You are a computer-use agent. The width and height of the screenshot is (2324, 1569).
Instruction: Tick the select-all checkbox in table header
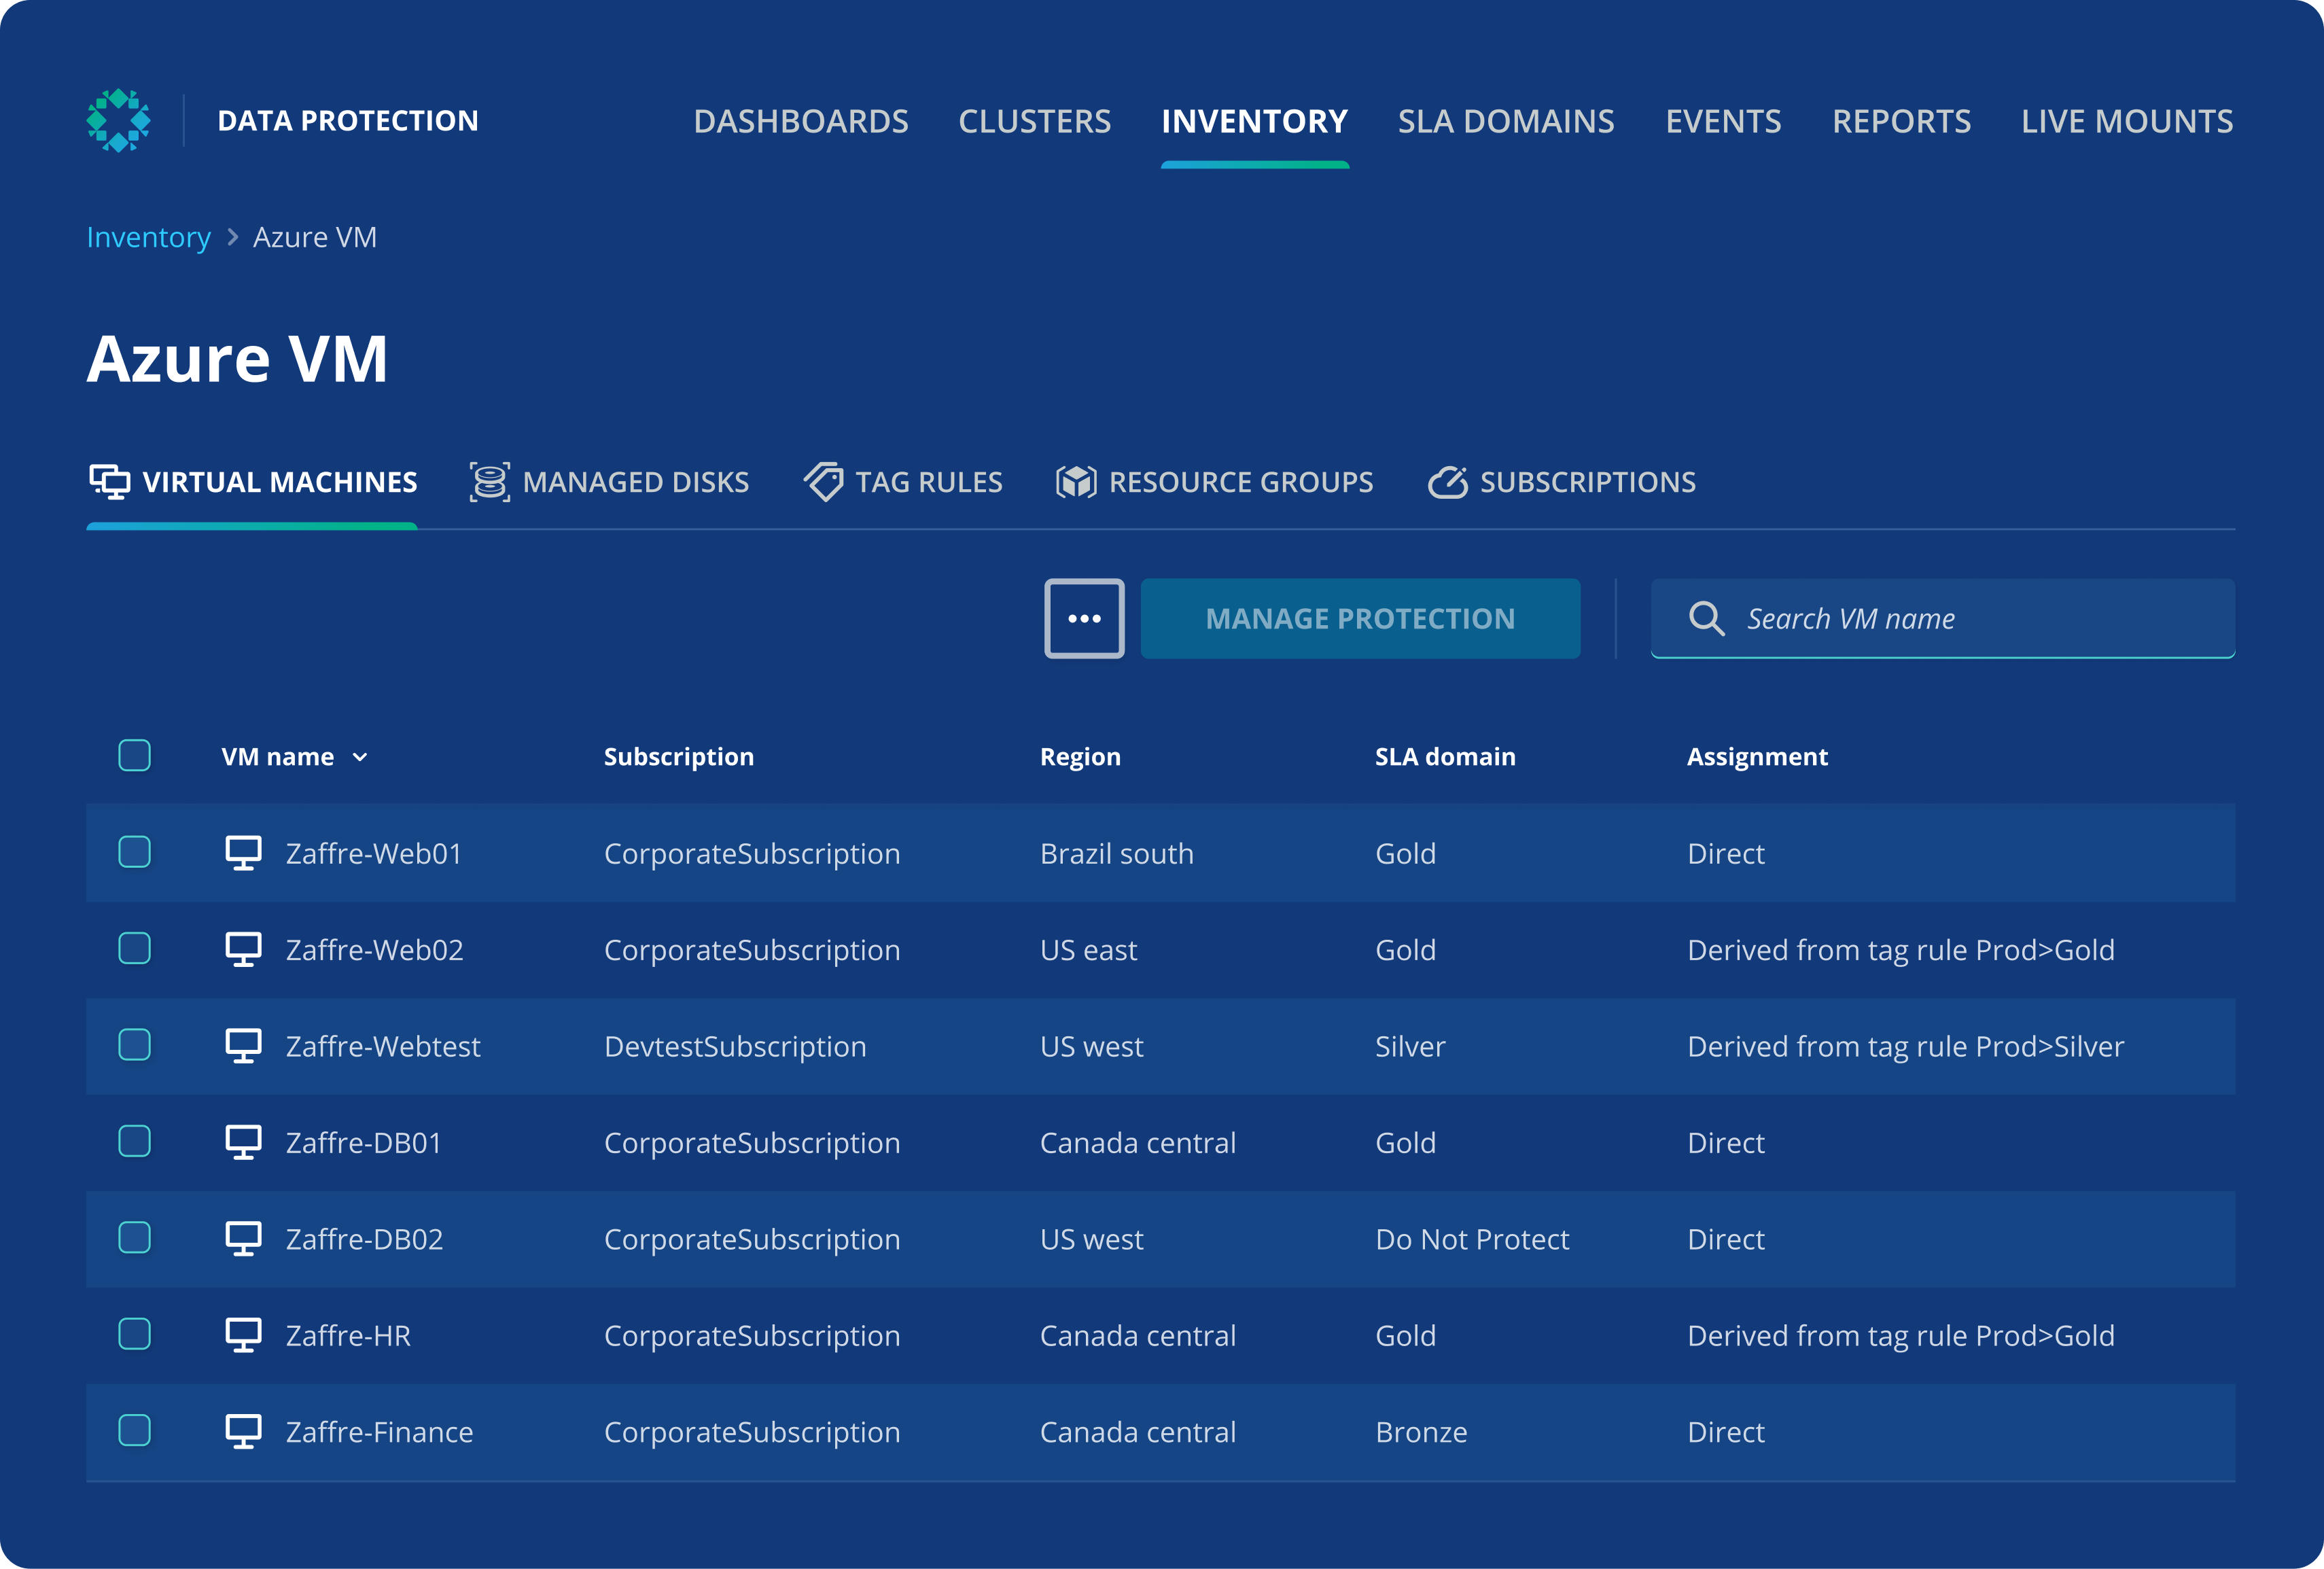[134, 755]
